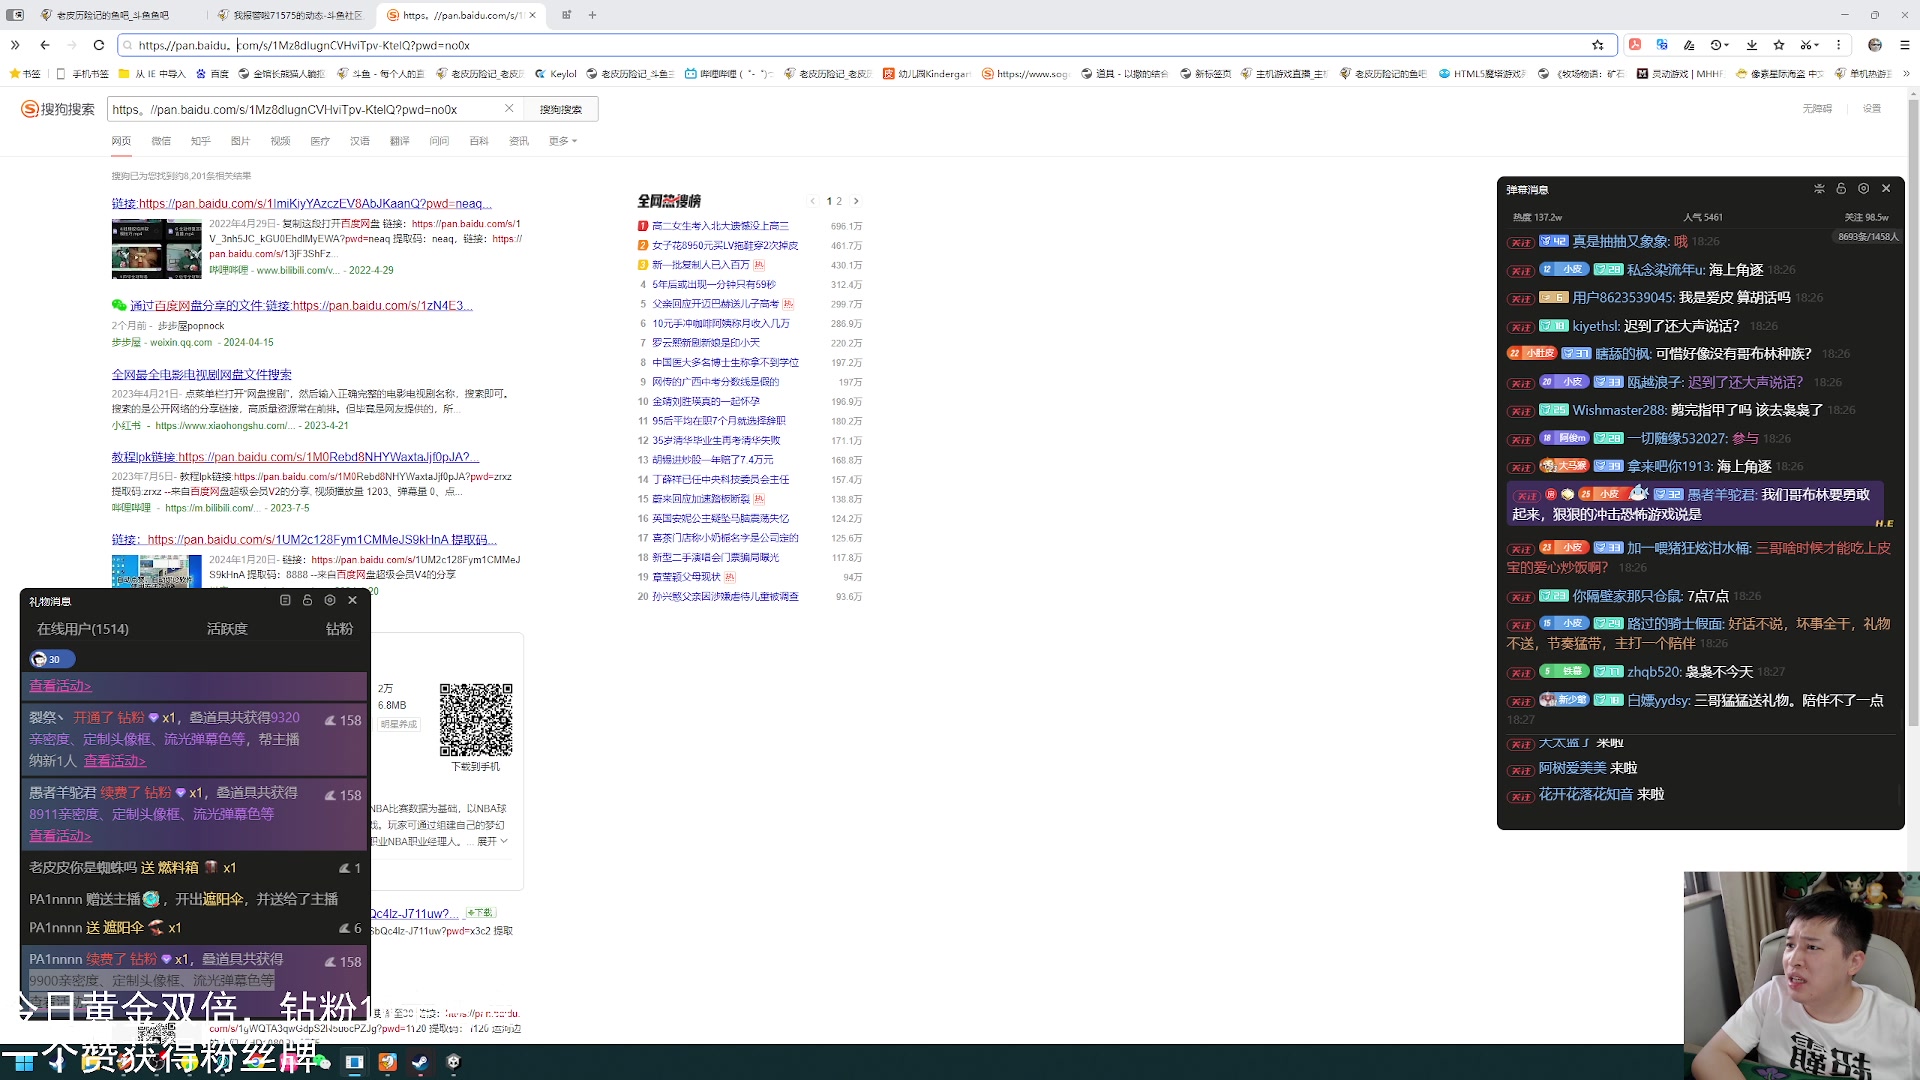
Task: Click the filter icon in the 弹幕消息 header
Action: point(1819,189)
